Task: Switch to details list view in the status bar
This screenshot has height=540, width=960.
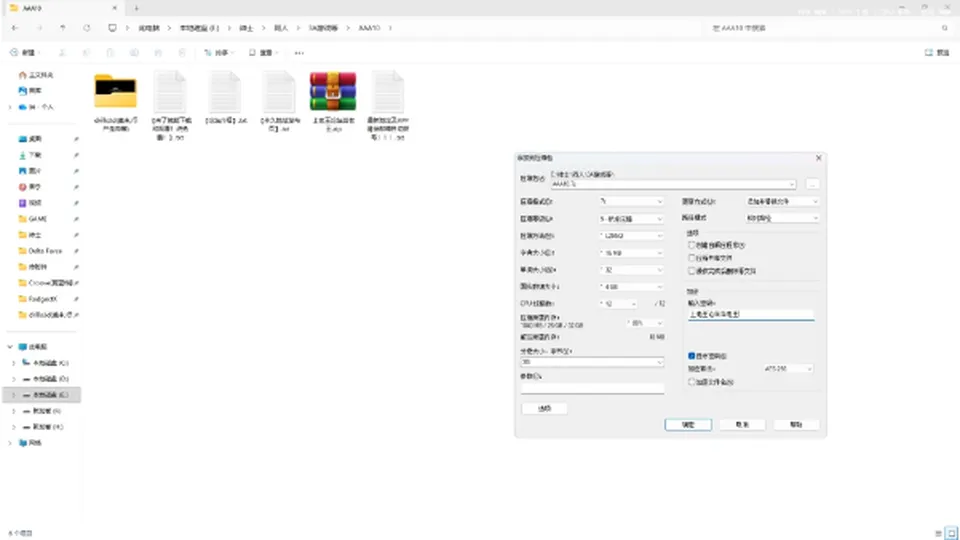Action: pos(938,533)
